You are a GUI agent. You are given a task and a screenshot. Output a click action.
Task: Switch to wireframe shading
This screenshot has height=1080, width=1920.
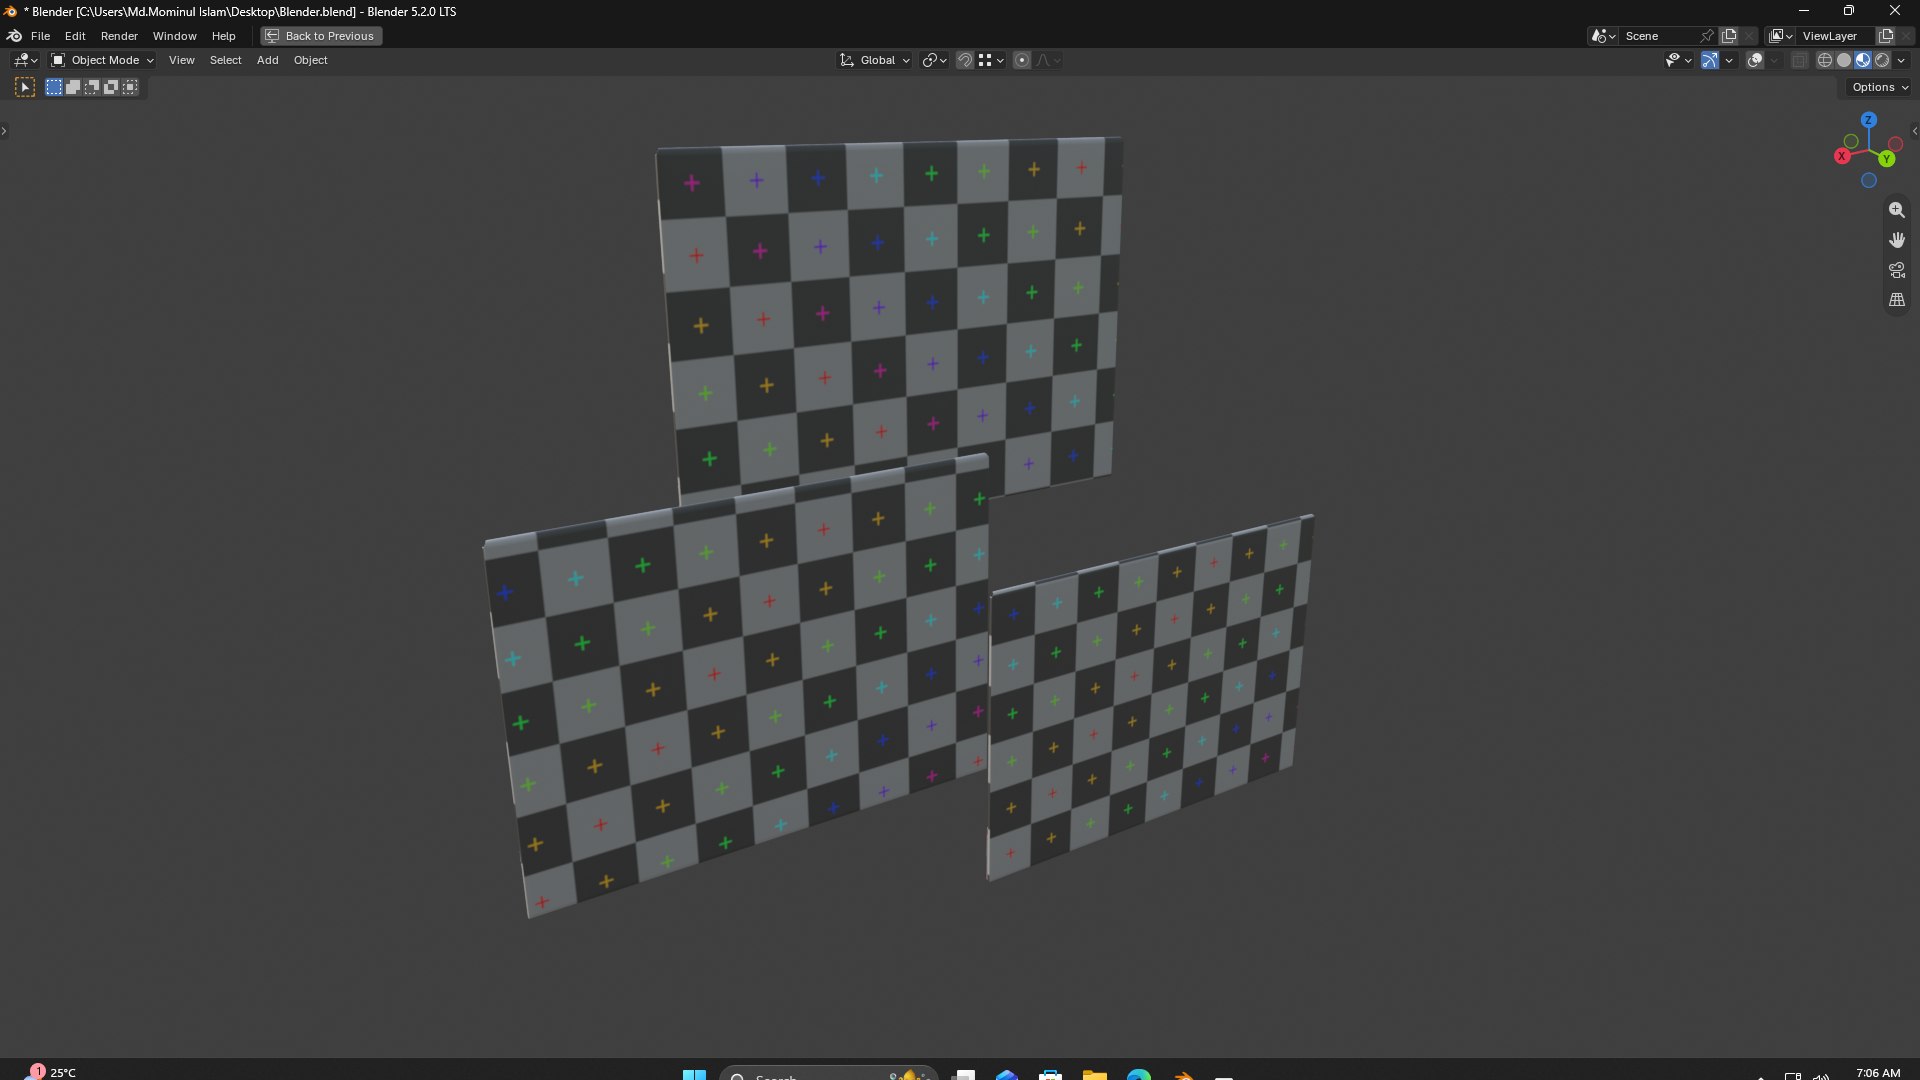1825,61
